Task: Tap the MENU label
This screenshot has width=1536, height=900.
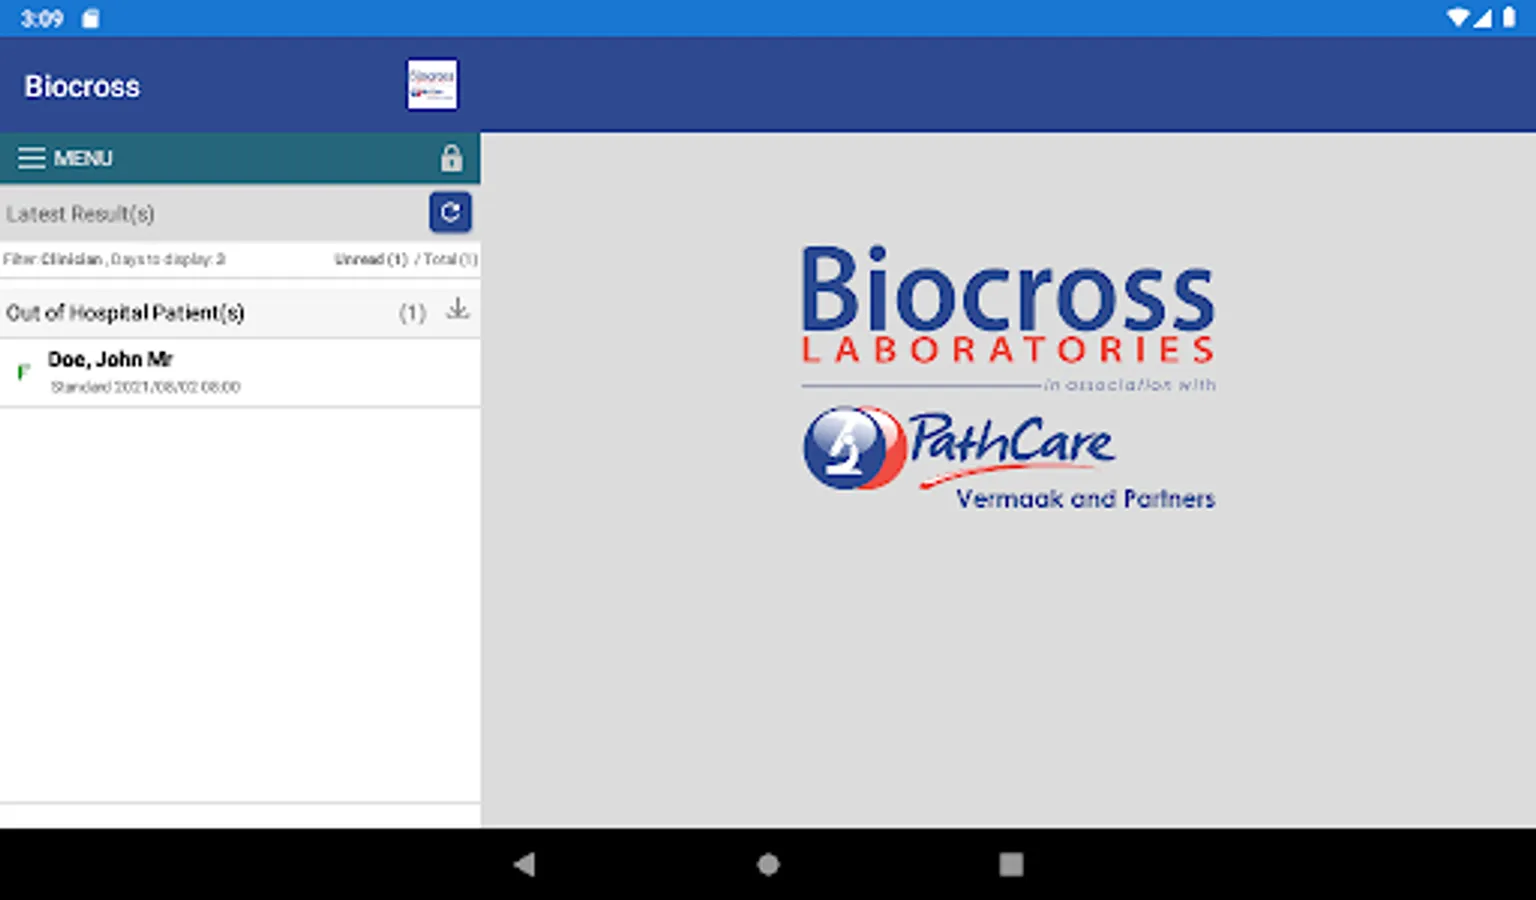Action: coord(83,158)
